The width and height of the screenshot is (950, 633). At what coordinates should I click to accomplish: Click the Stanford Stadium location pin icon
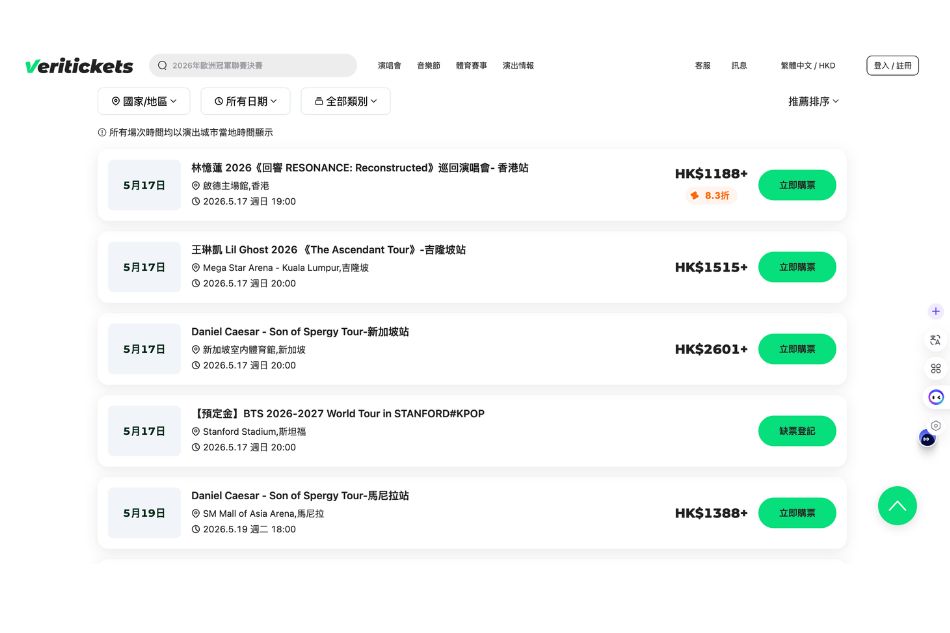coord(196,431)
